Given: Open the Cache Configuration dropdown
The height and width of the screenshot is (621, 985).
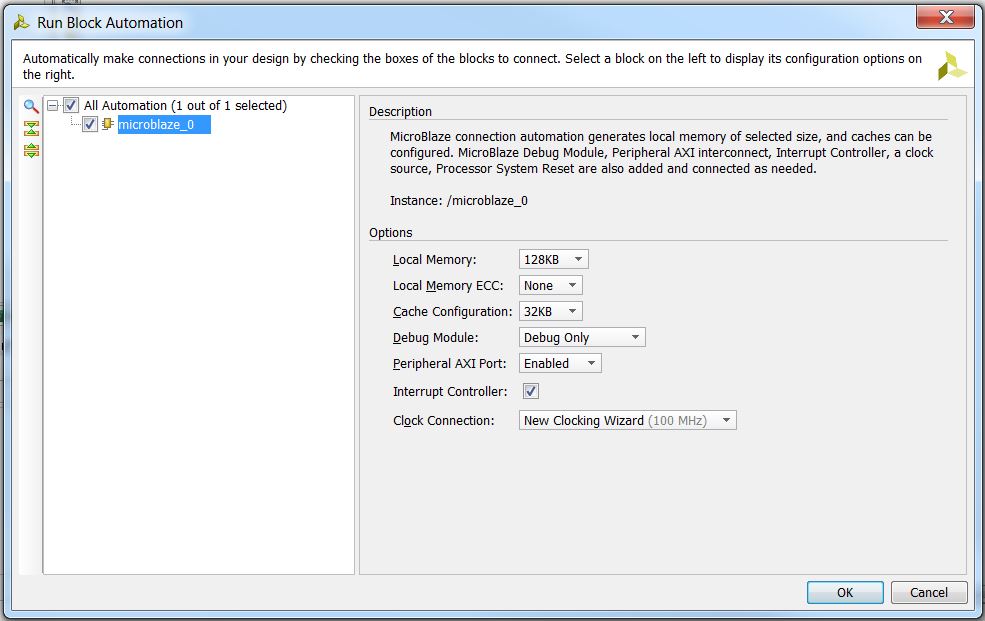Looking at the screenshot, I should (x=550, y=311).
